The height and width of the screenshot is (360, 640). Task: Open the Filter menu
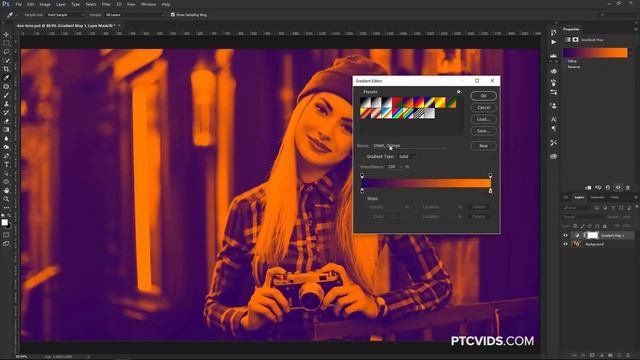pyautogui.click(x=106, y=4)
